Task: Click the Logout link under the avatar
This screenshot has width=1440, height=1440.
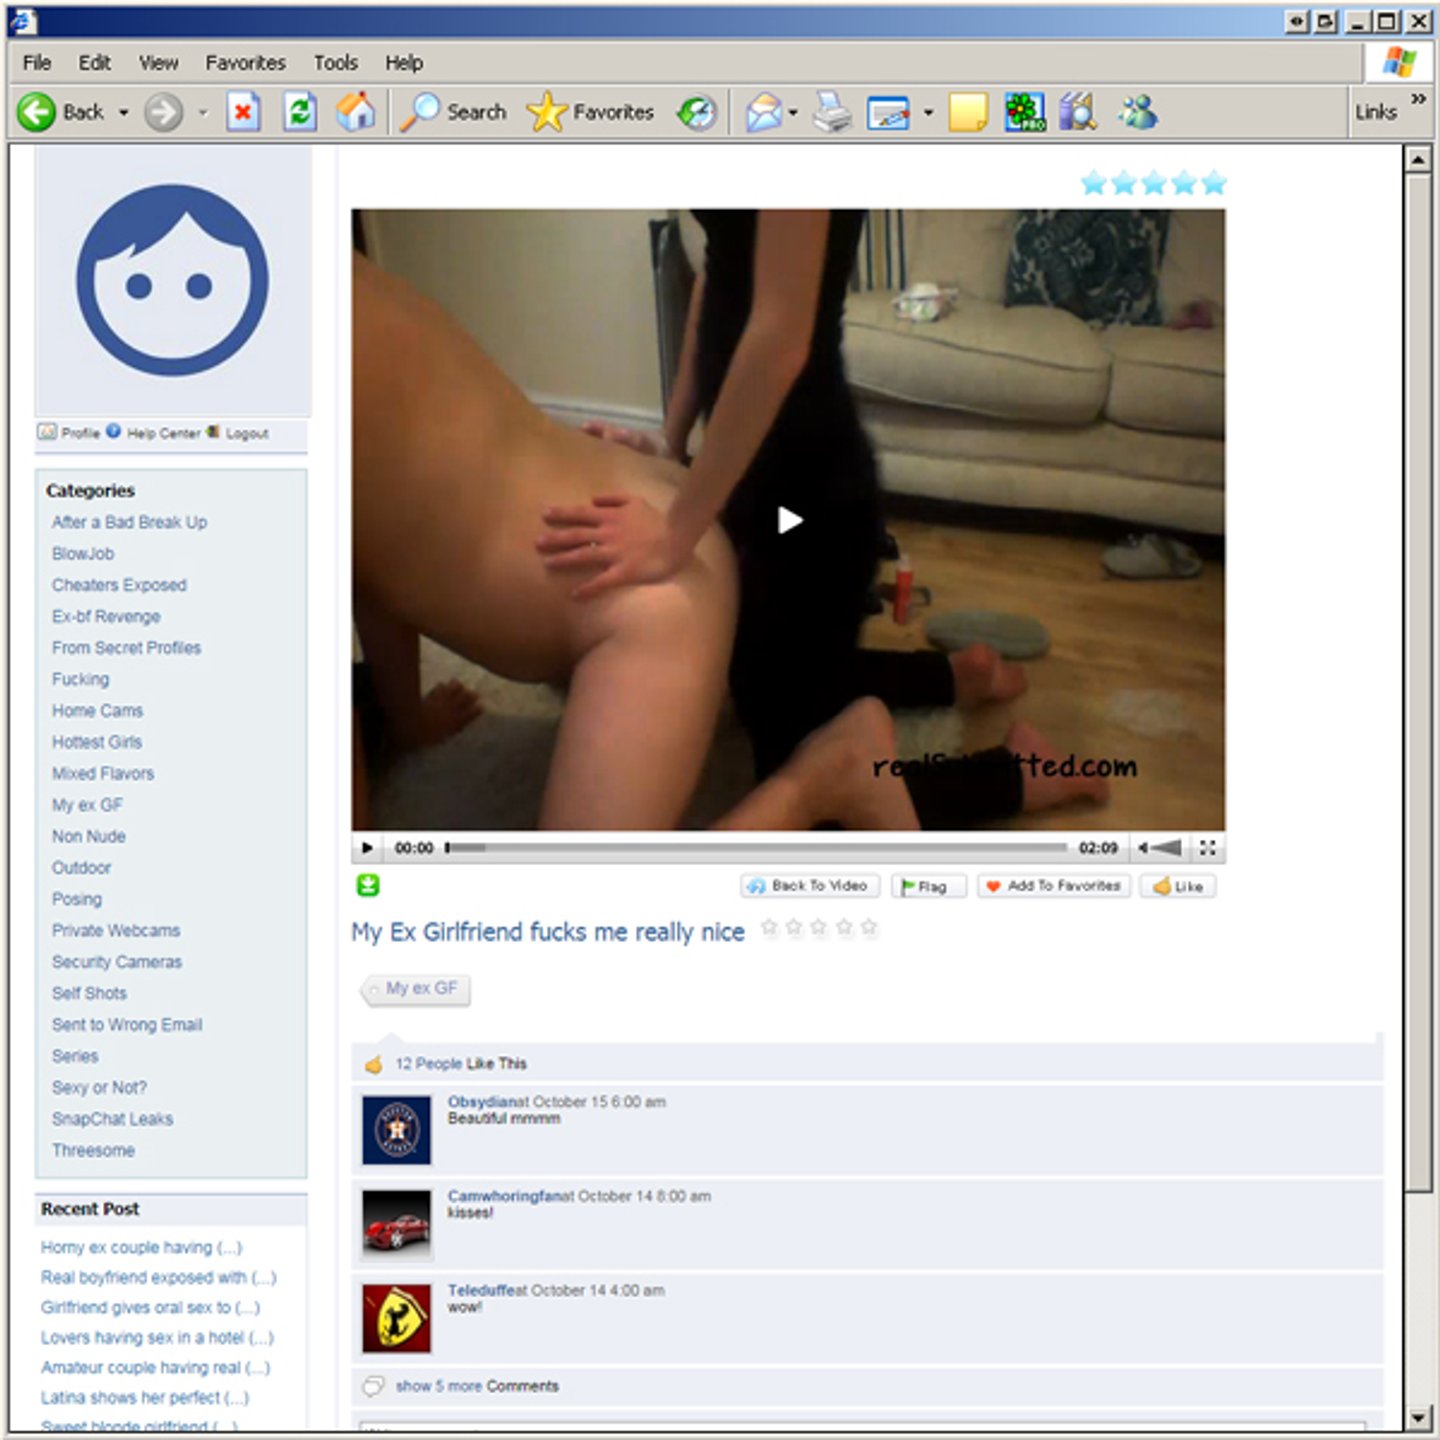Action: 246,433
